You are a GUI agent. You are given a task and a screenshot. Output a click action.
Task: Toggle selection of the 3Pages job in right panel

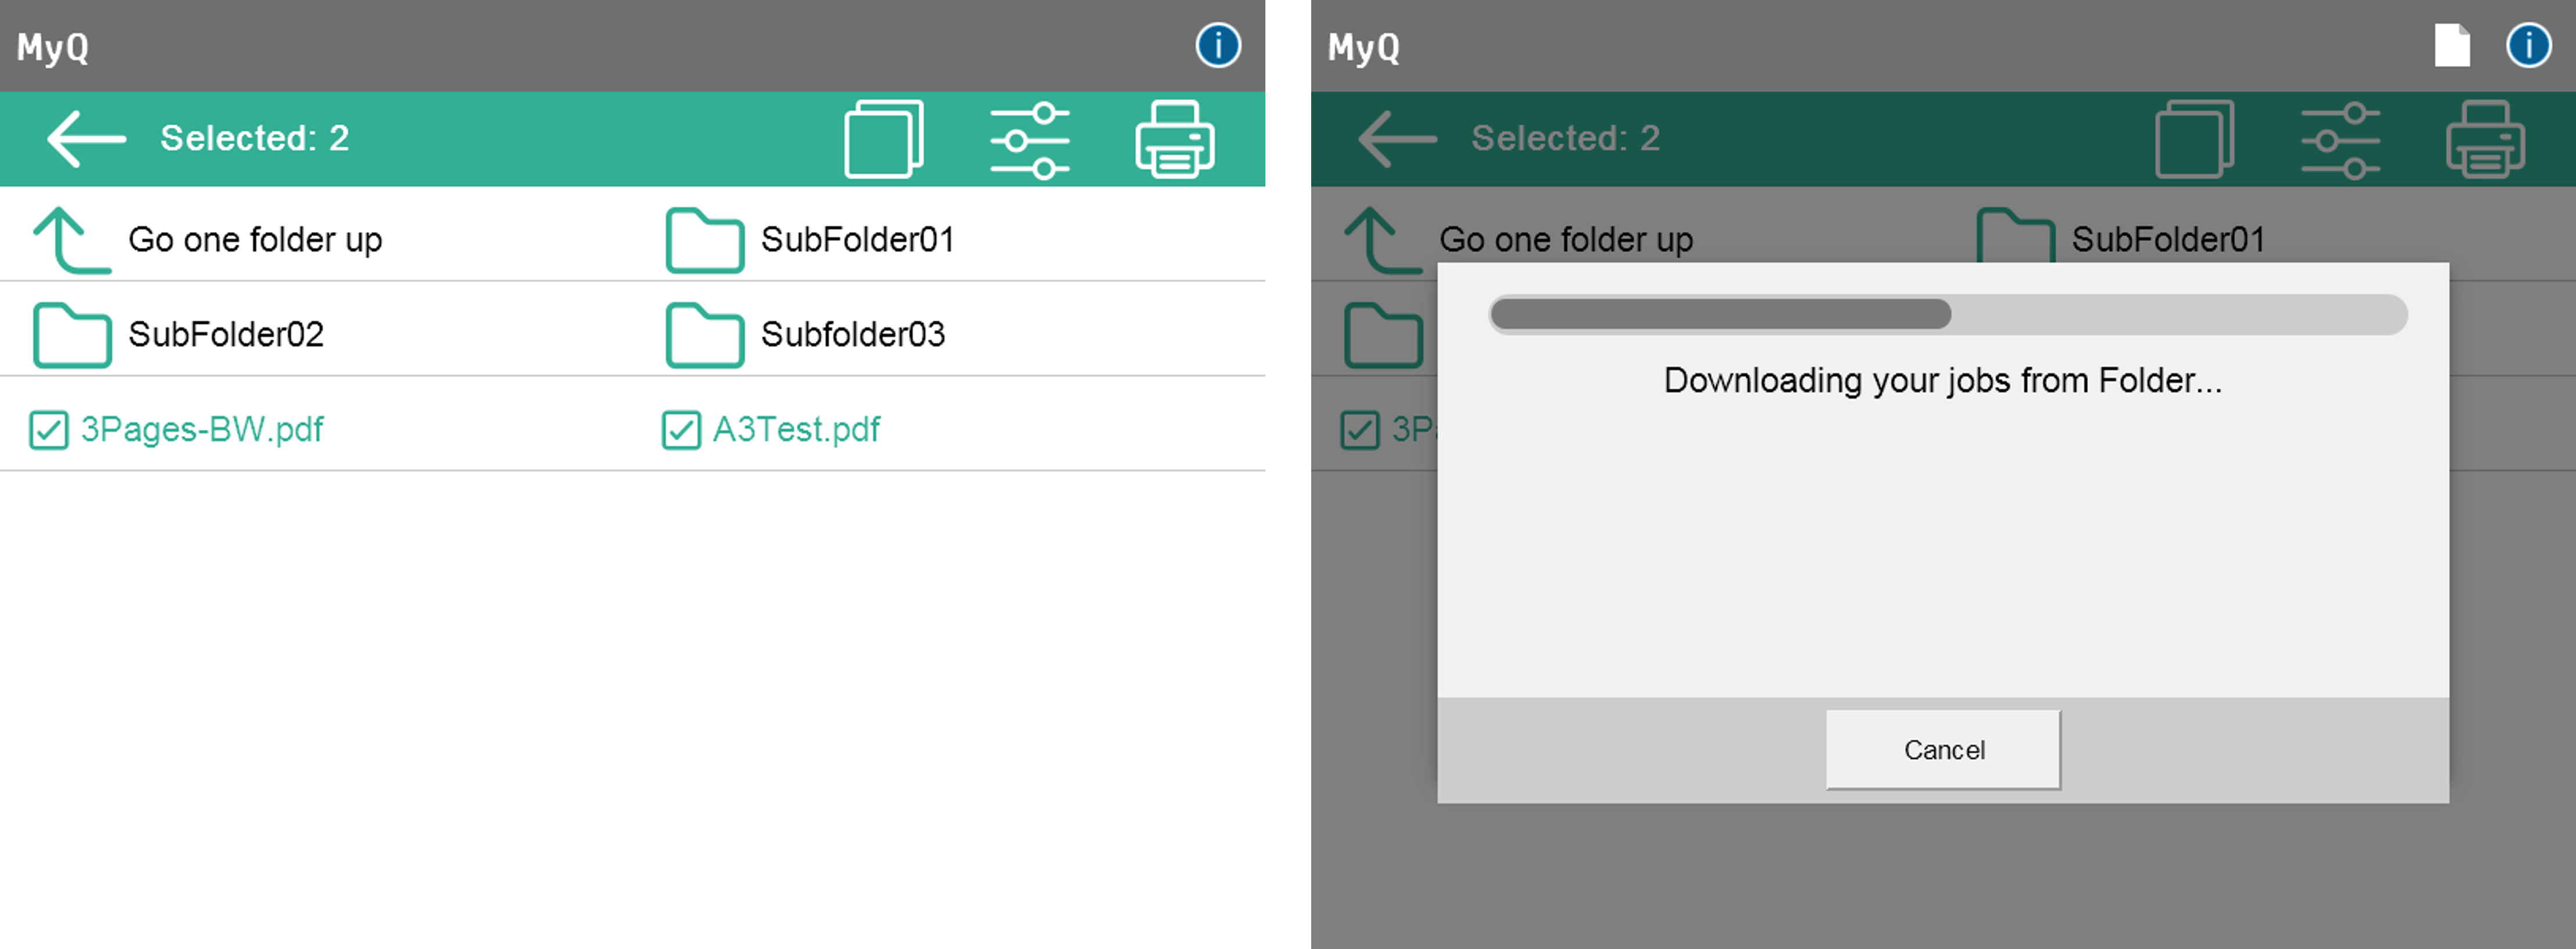(1360, 430)
